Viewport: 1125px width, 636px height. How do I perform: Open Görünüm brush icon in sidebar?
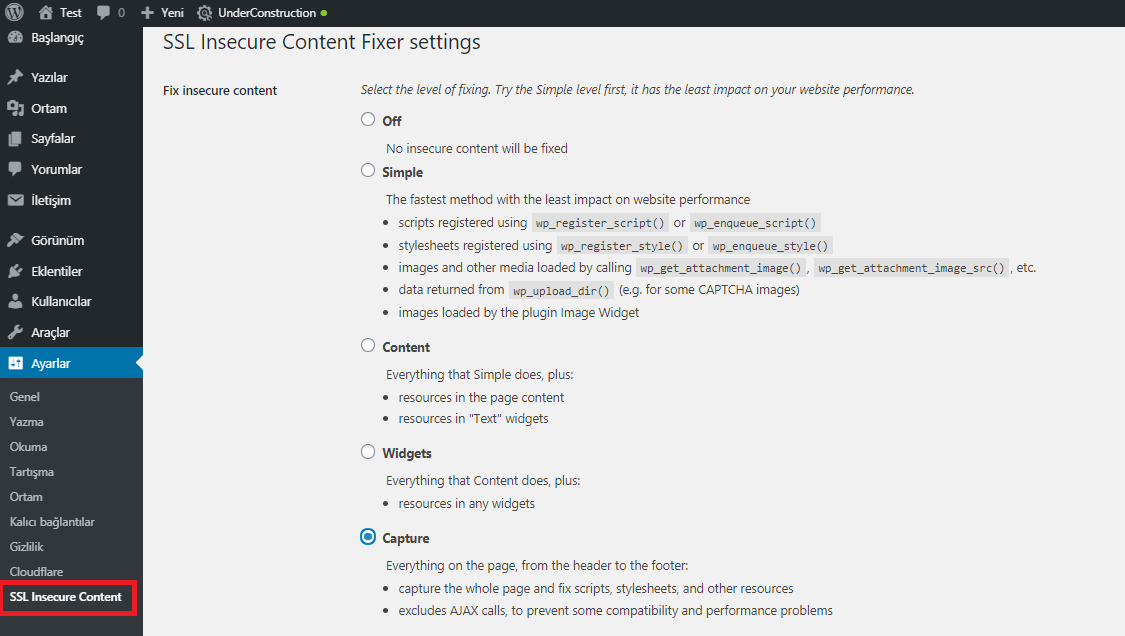[x=15, y=240]
